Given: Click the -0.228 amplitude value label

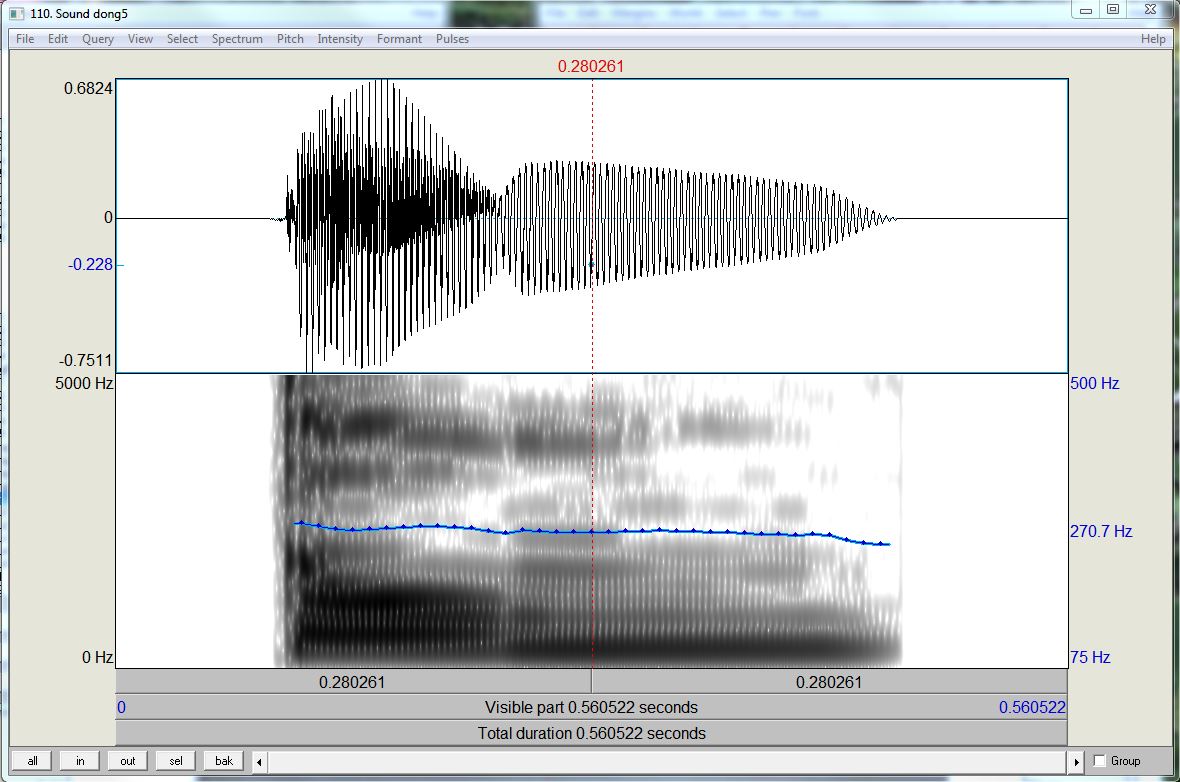Looking at the screenshot, I should 90,264.
